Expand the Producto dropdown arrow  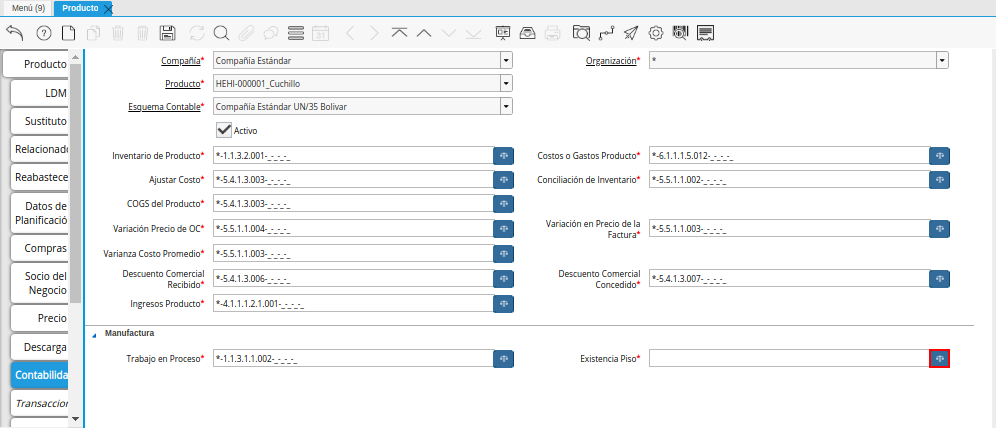[x=506, y=83]
